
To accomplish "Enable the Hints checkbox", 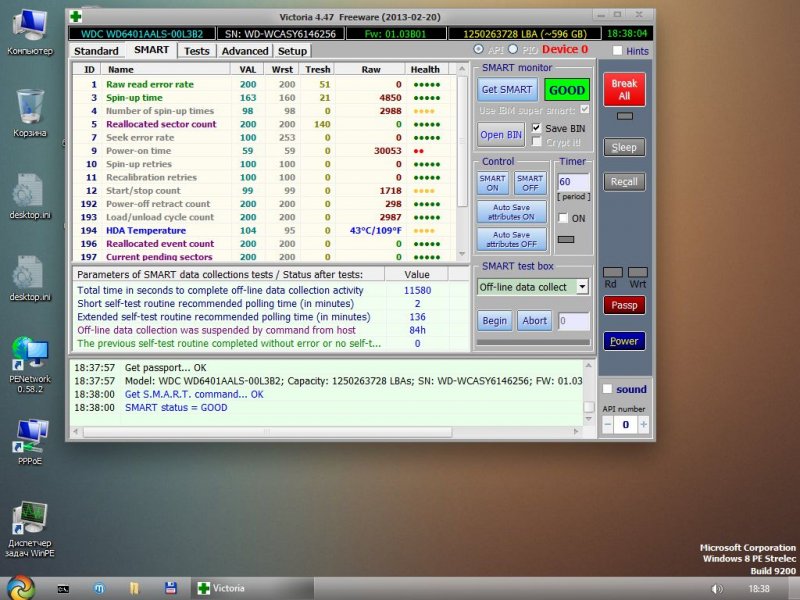I will click(617, 51).
